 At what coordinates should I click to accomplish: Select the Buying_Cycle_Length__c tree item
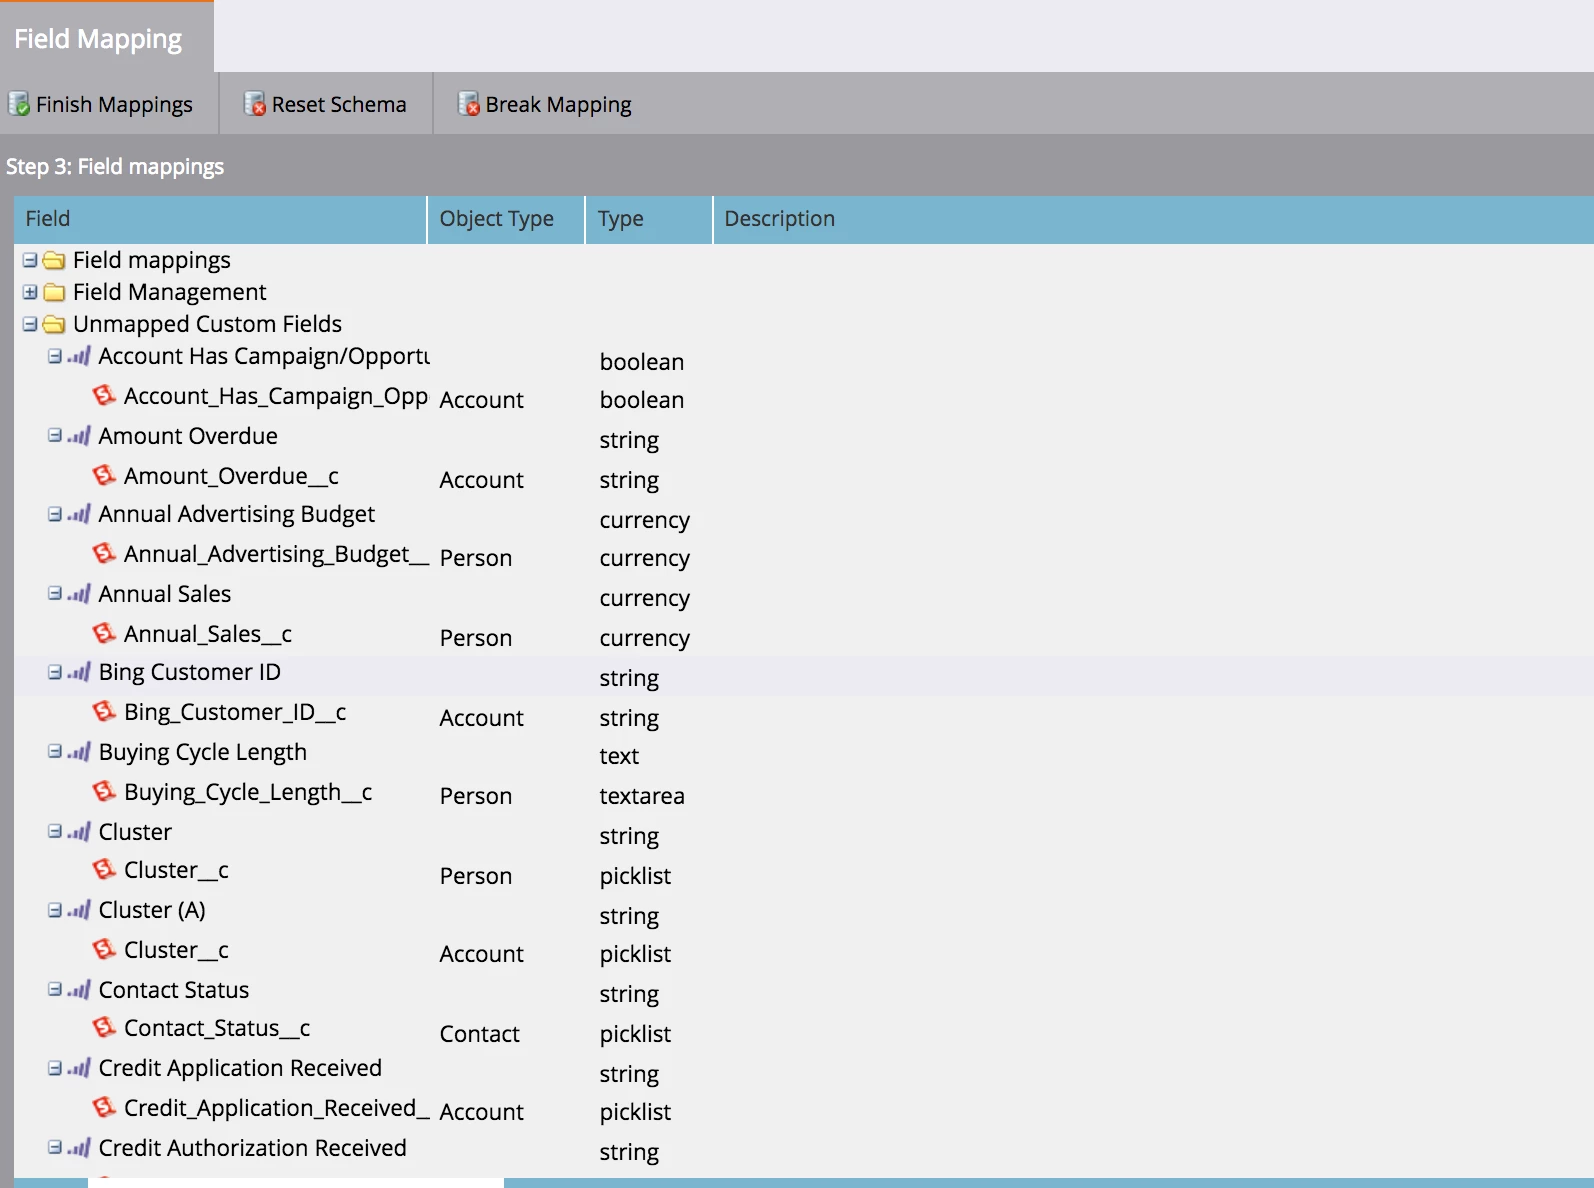point(248,792)
